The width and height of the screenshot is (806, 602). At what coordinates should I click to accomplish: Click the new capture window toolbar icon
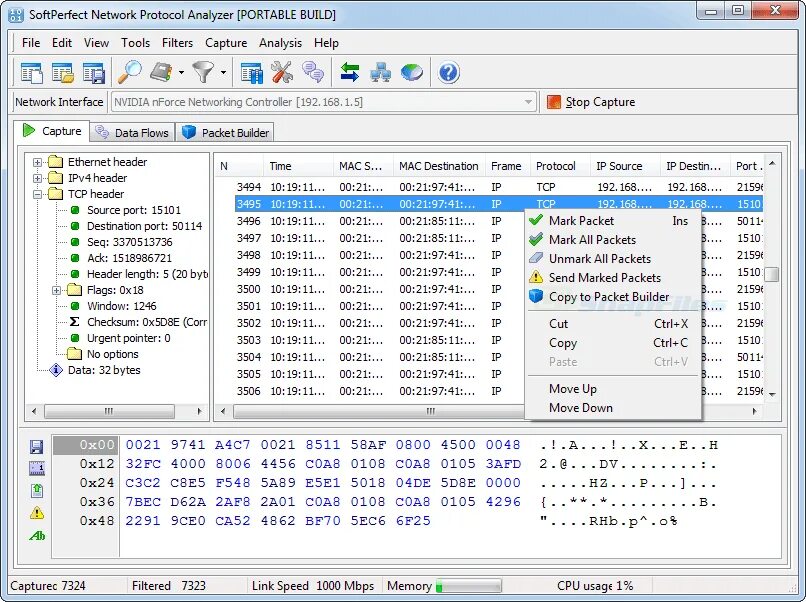31,72
